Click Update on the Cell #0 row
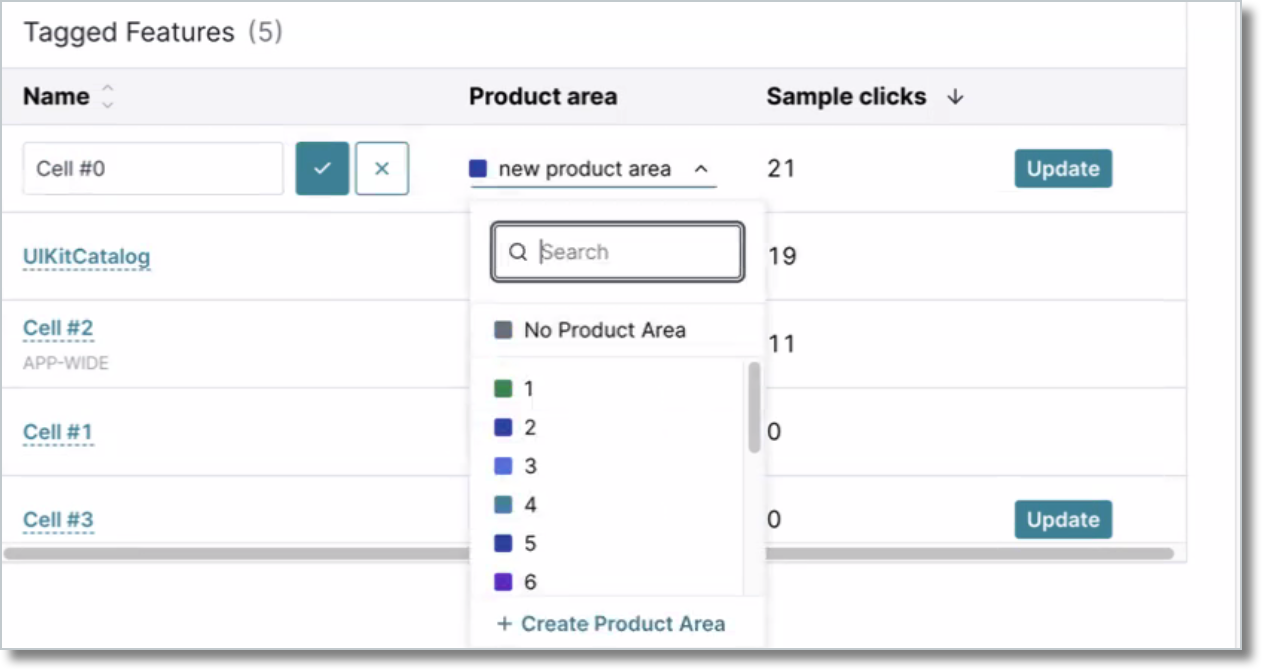 coord(1062,168)
